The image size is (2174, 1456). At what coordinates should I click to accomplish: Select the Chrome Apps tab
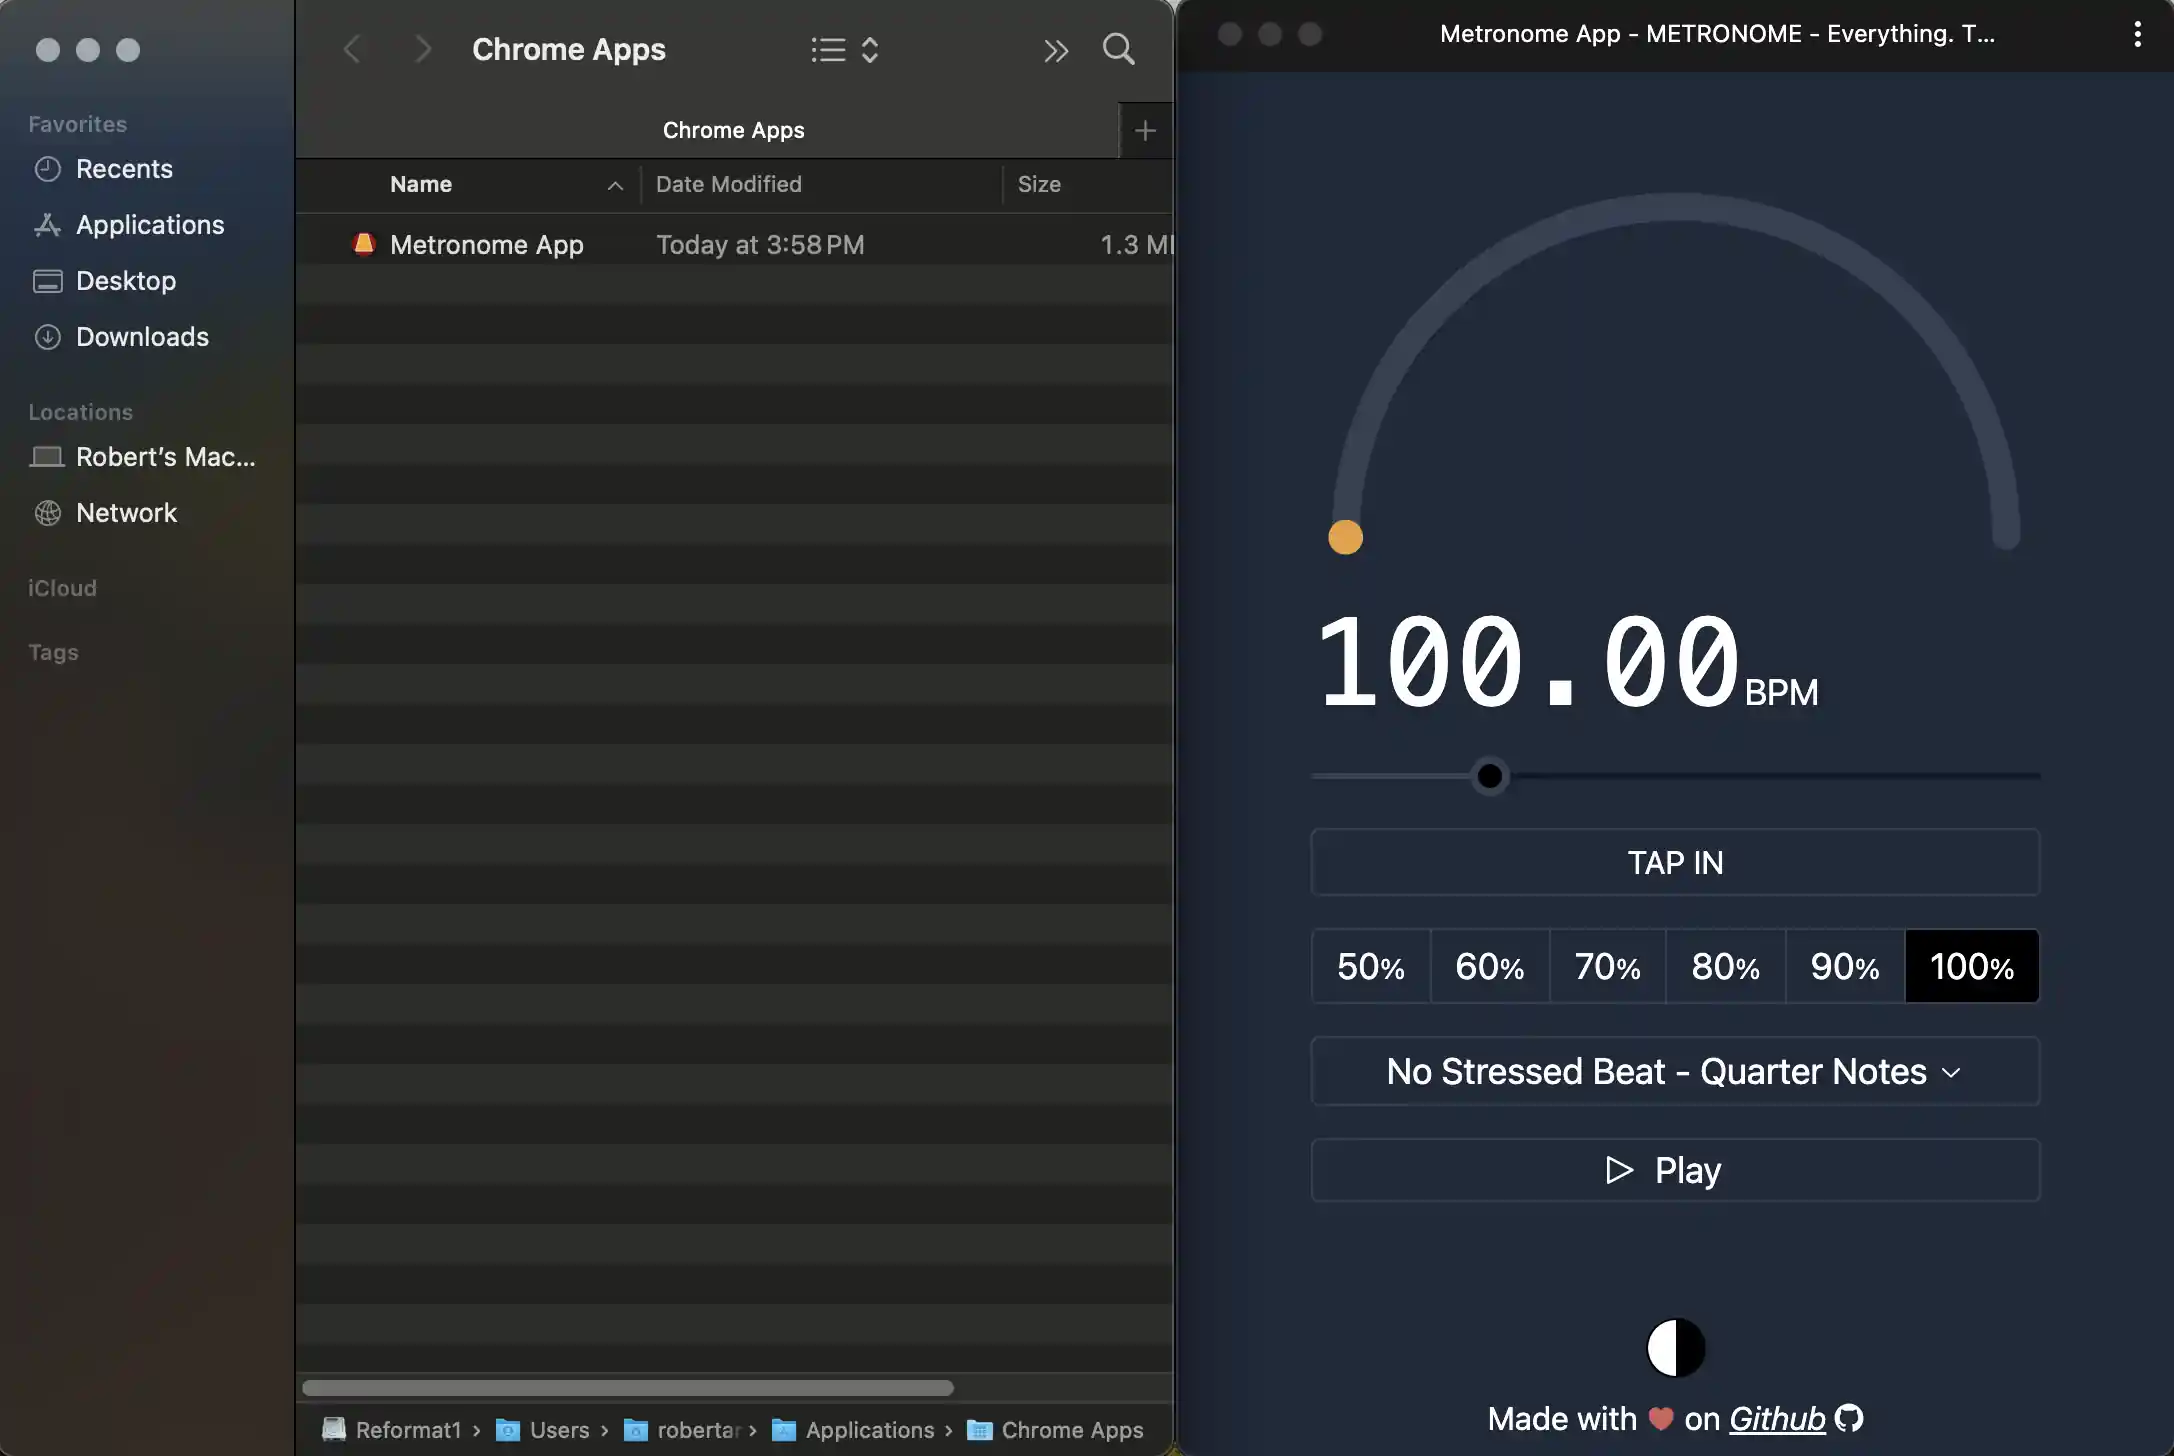click(x=733, y=130)
